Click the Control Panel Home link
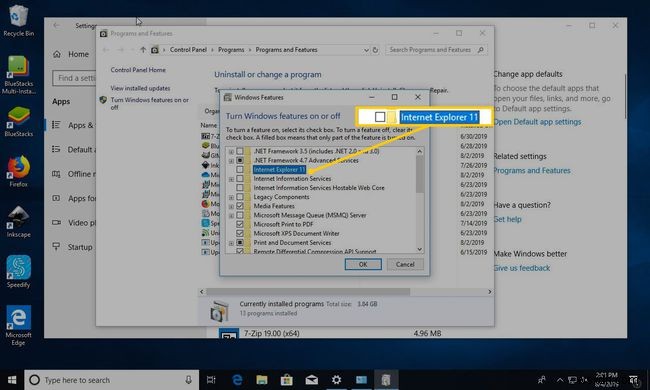The image size is (650, 390). coord(138,70)
